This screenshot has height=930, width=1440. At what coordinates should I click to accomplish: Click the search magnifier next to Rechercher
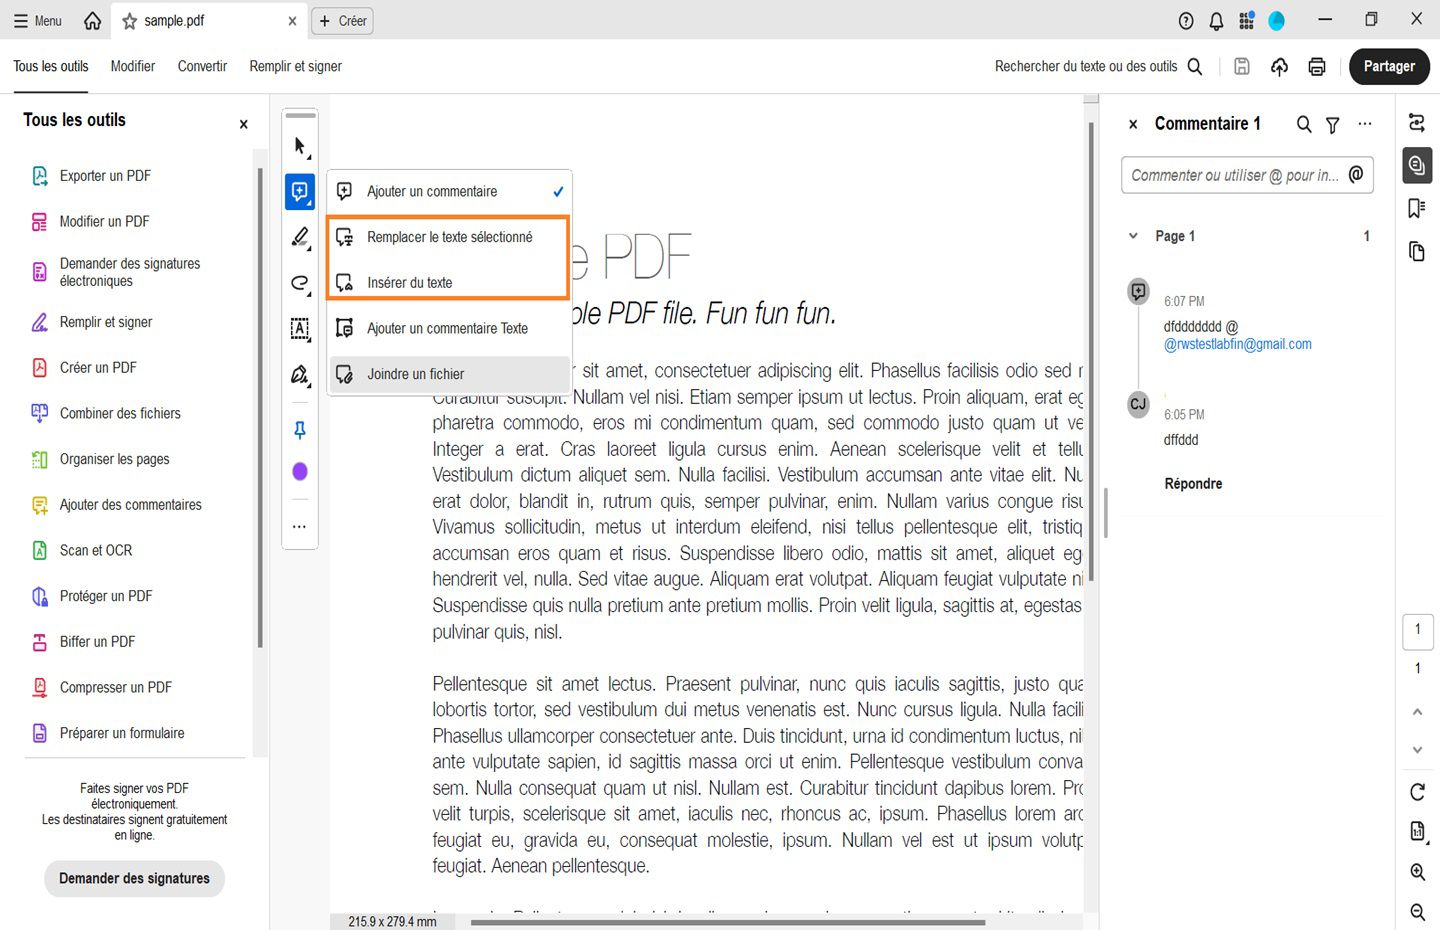tap(1195, 66)
